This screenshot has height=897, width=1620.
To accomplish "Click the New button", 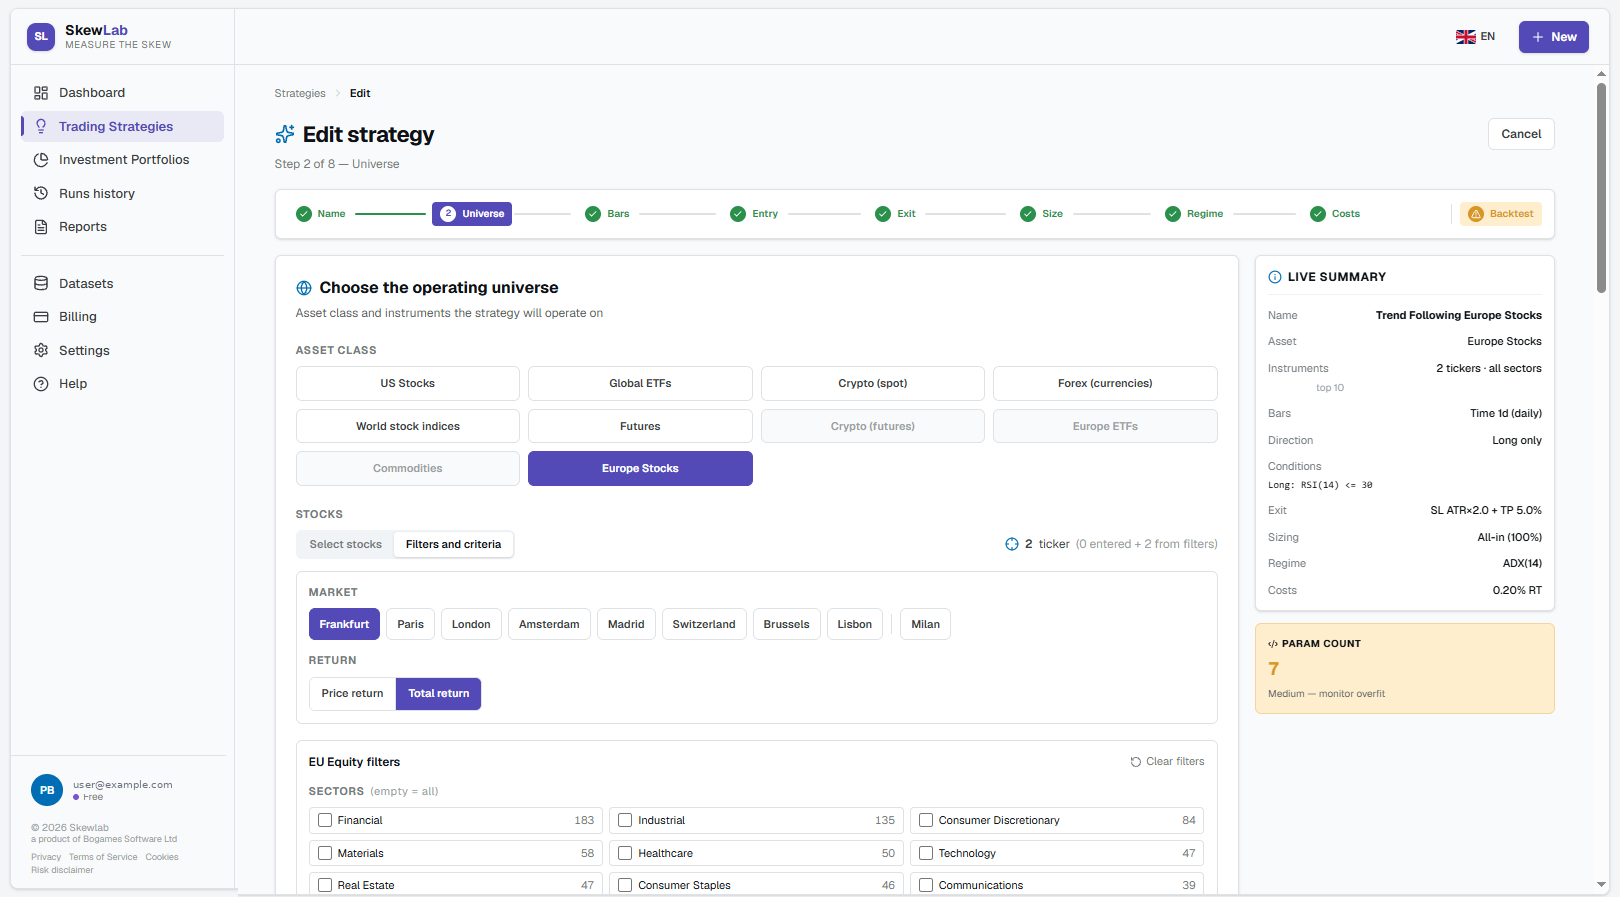I will tap(1554, 37).
